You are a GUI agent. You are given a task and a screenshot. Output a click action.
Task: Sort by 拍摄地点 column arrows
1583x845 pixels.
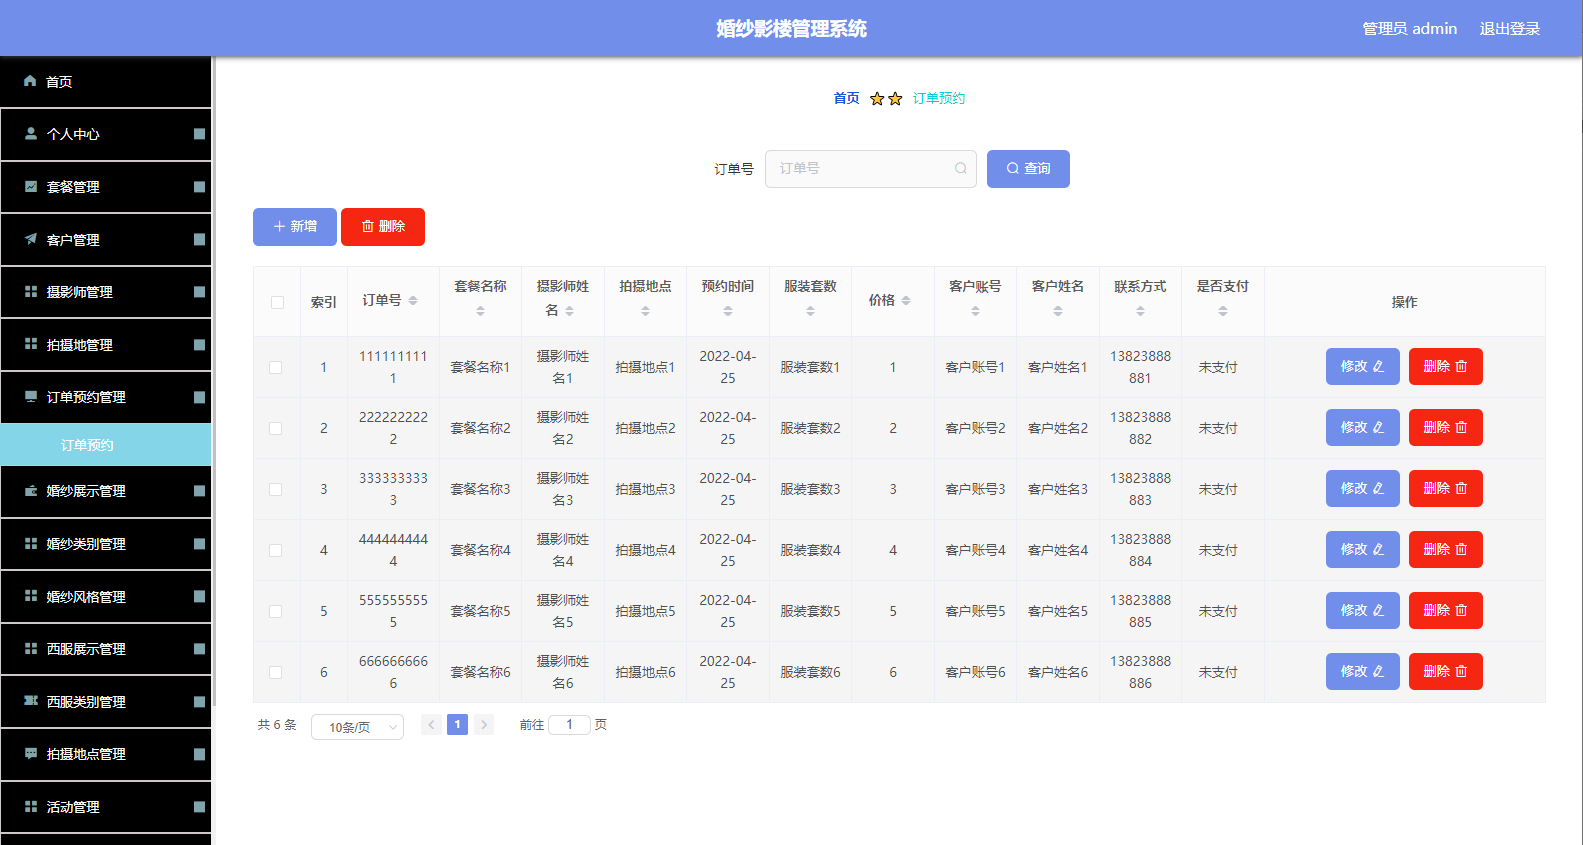[x=645, y=311]
